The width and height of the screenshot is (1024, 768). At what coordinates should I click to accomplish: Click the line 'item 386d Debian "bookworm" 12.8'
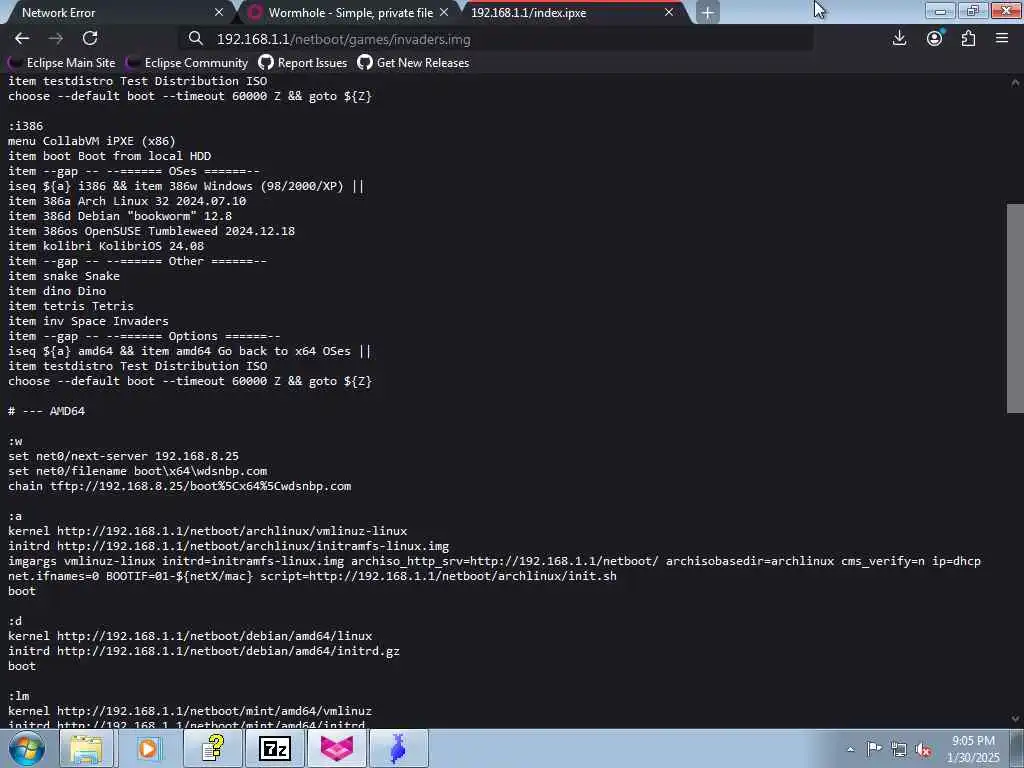[120, 216]
